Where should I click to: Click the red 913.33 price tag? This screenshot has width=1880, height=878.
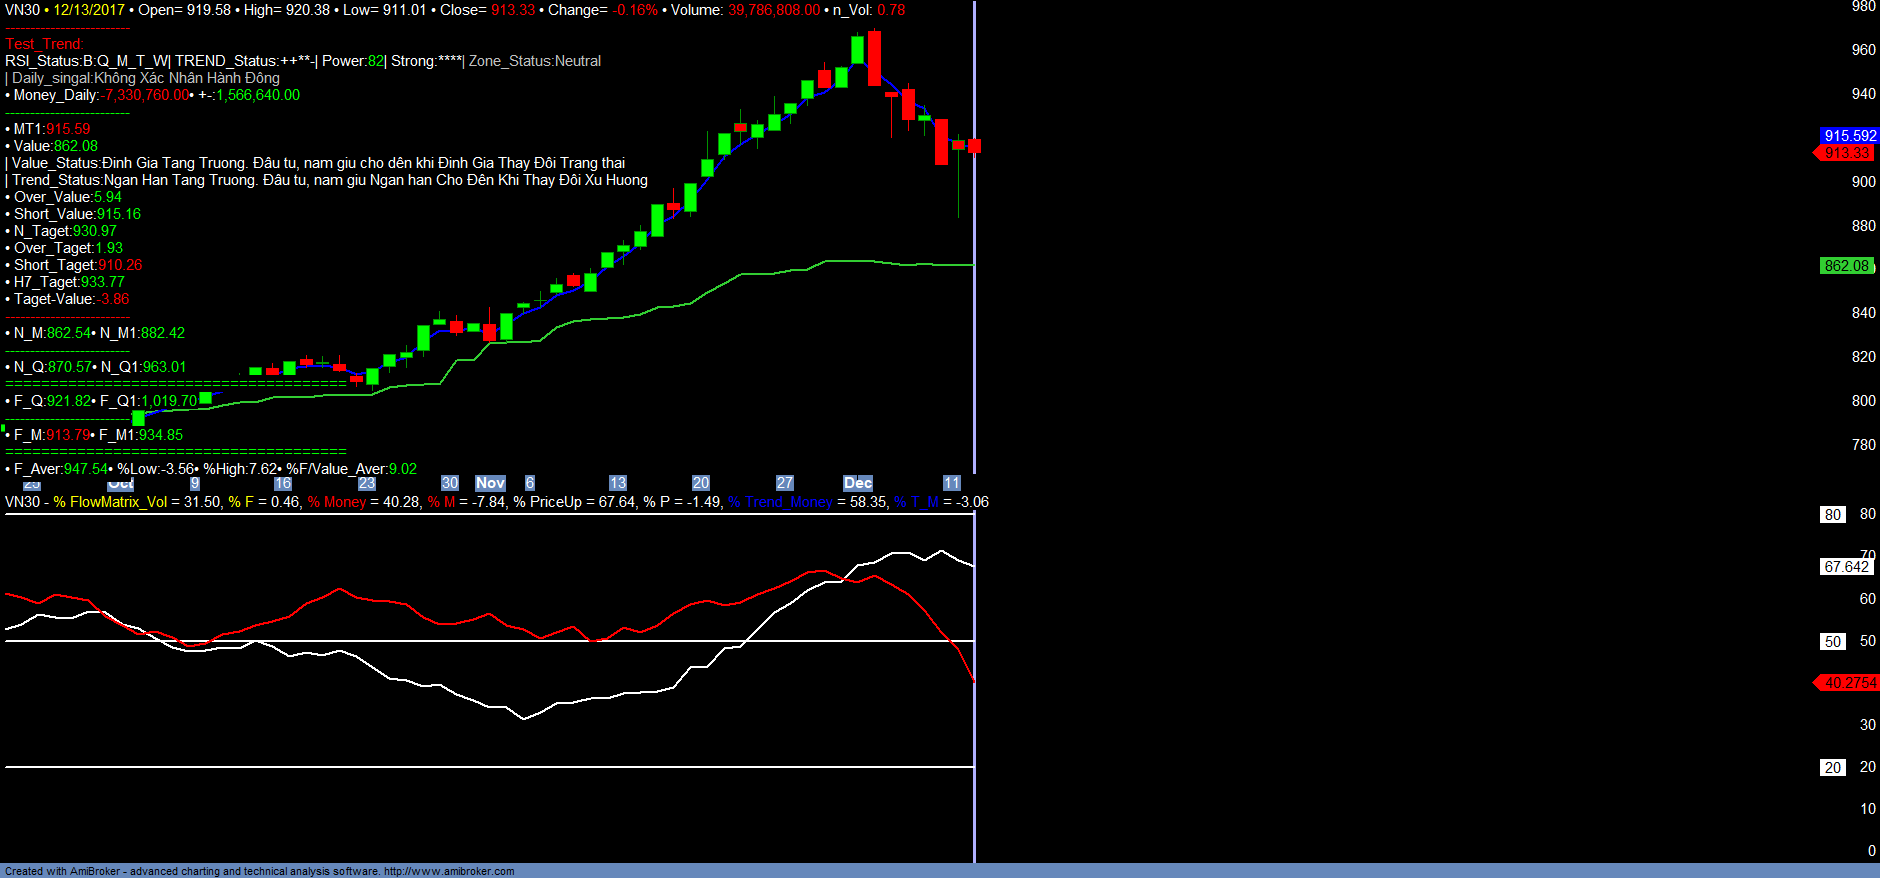[x=1846, y=153]
